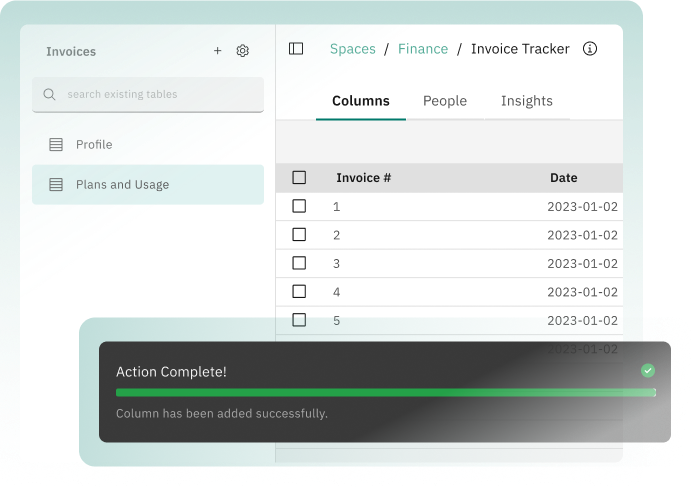The height and width of the screenshot is (487, 691).
Task: Click invoice number 1 cell
Action: click(x=336, y=207)
